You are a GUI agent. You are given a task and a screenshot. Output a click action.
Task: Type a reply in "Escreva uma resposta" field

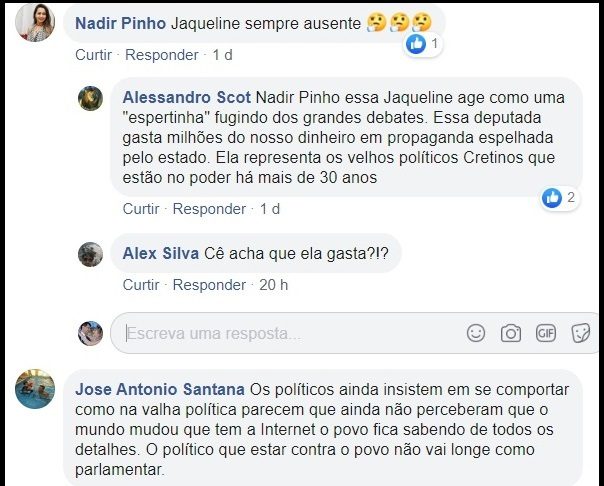[290, 333]
